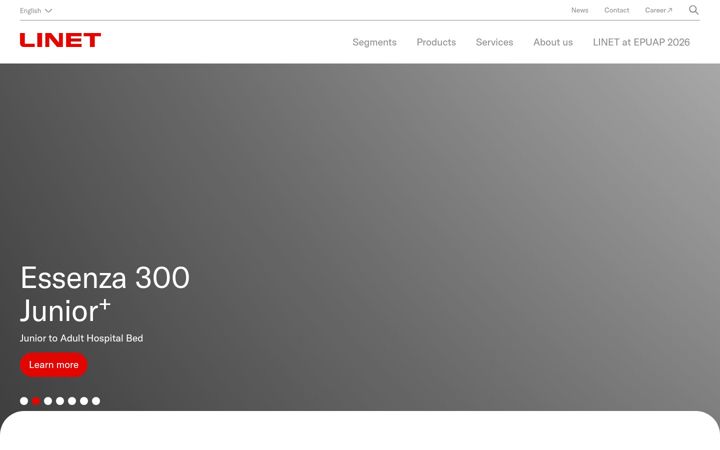
Task: Open the Contact link
Action: [616, 10]
